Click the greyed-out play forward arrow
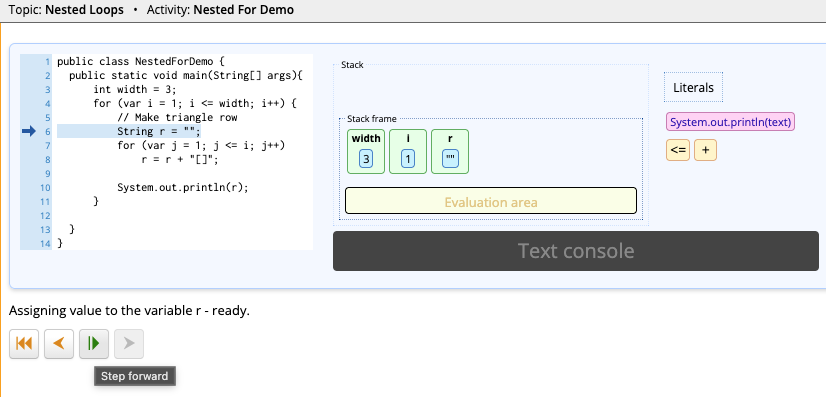 point(129,344)
